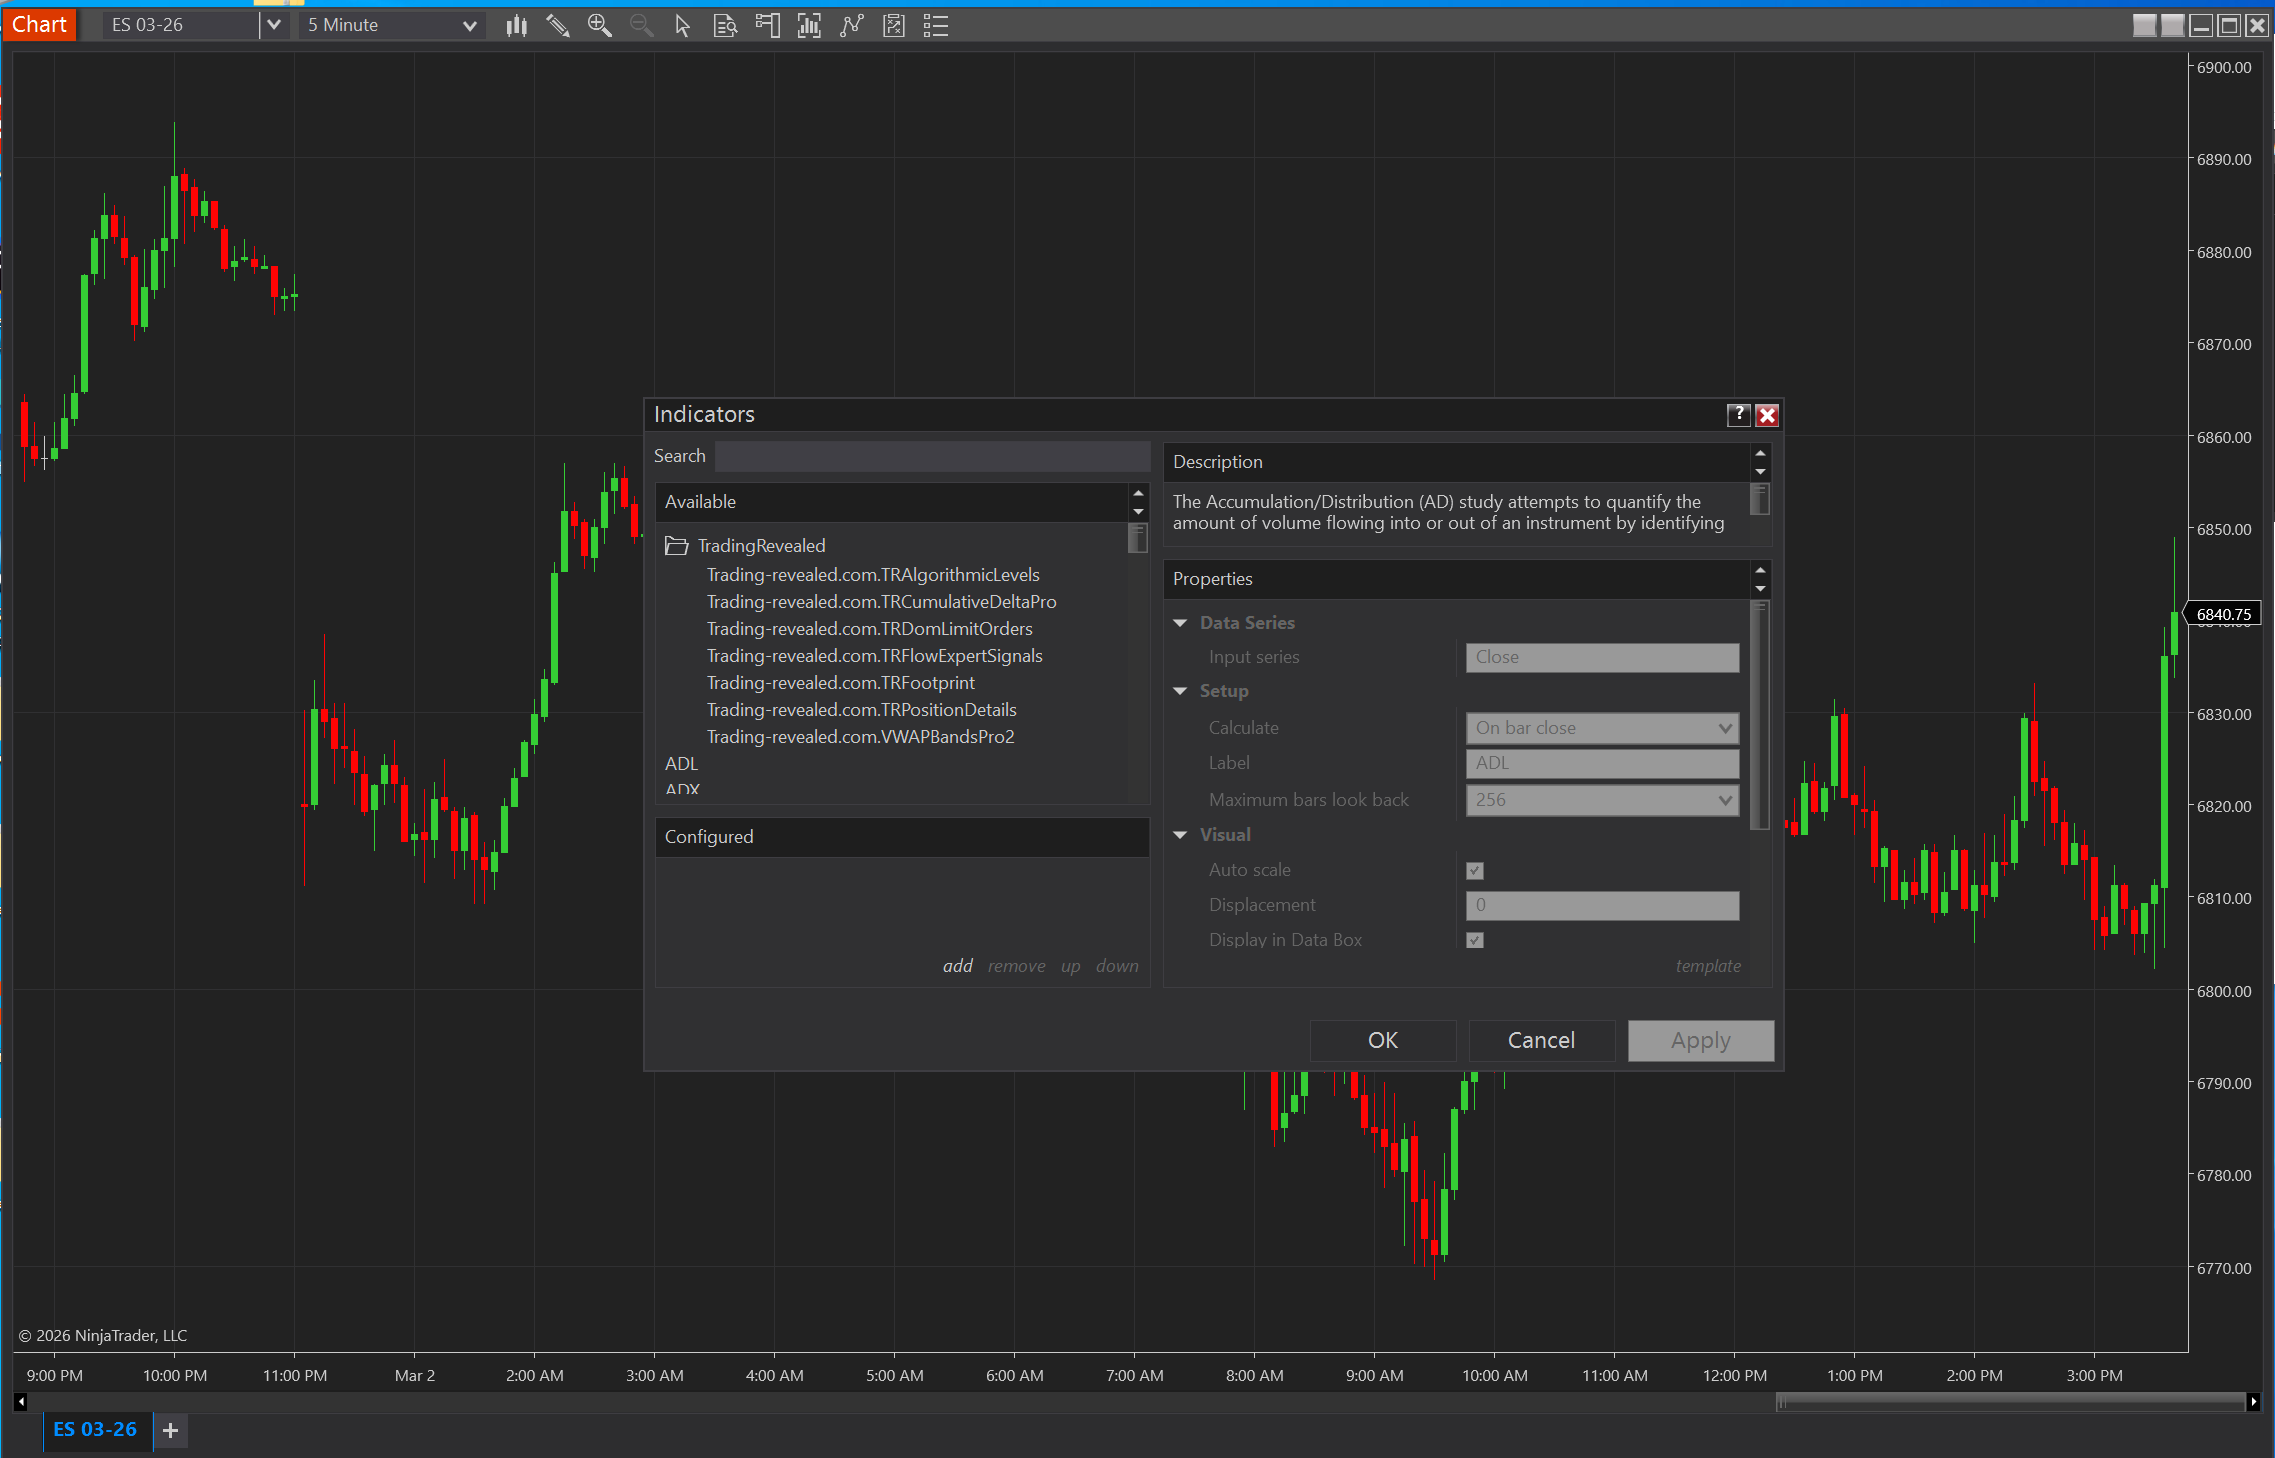Image resolution: width=2275 pixels, height=1458 pixels.
Task: Toggle Display in Data Box checkbox
Action: coord(1474,940)
